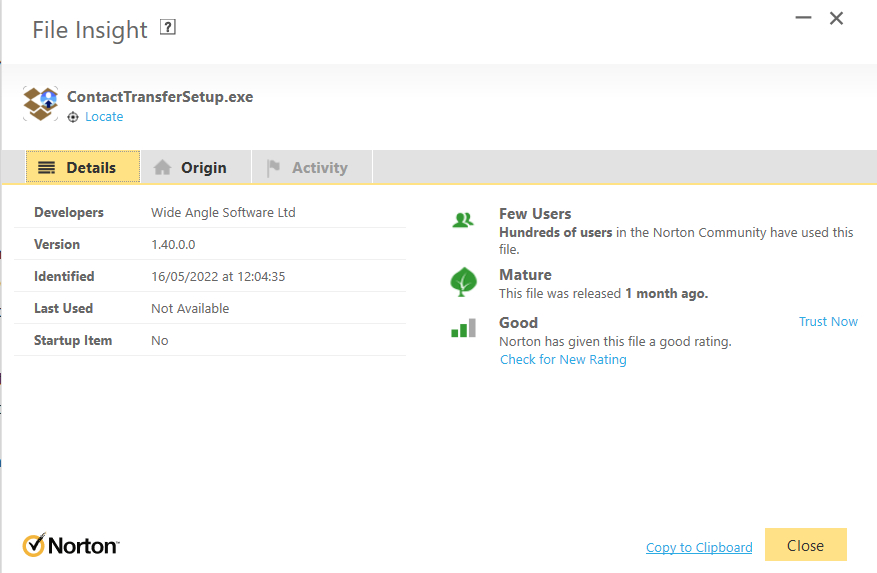Click the 'Good' rating heading
This screenshot has height=573, width=877.
coord(518,323)
